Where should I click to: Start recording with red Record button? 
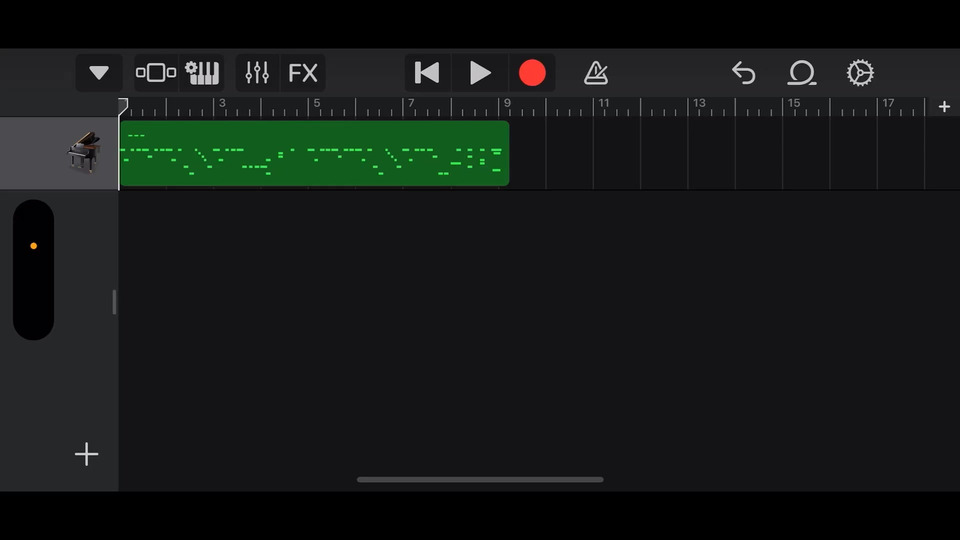[532, 73]
